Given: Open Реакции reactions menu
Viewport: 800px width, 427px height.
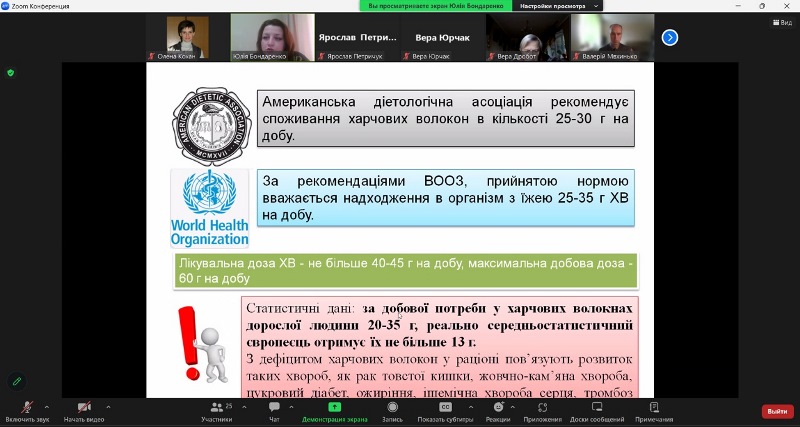Looking at the screenshot, I should coord(498,412).
